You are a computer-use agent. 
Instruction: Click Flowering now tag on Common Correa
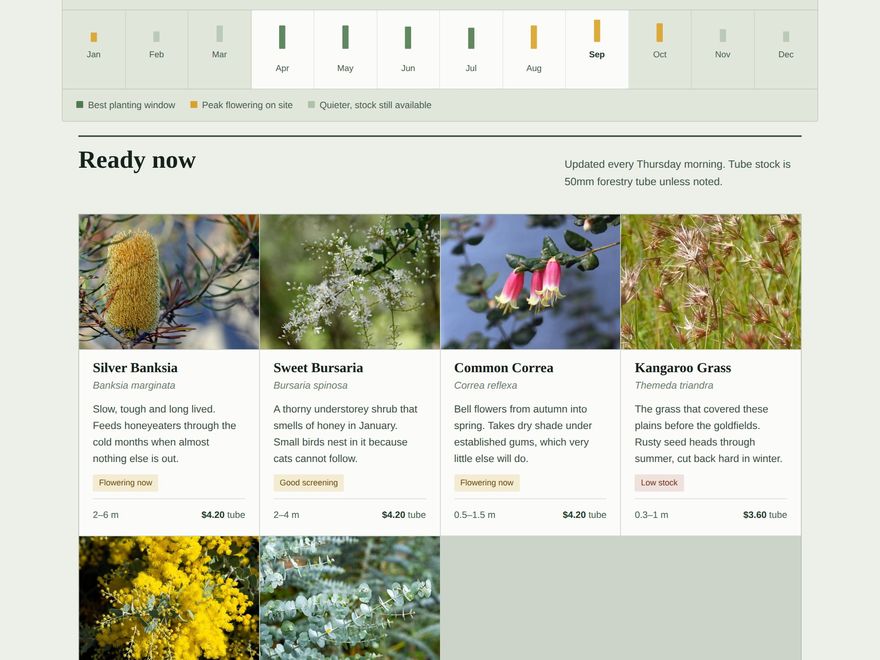click(487, 483)
